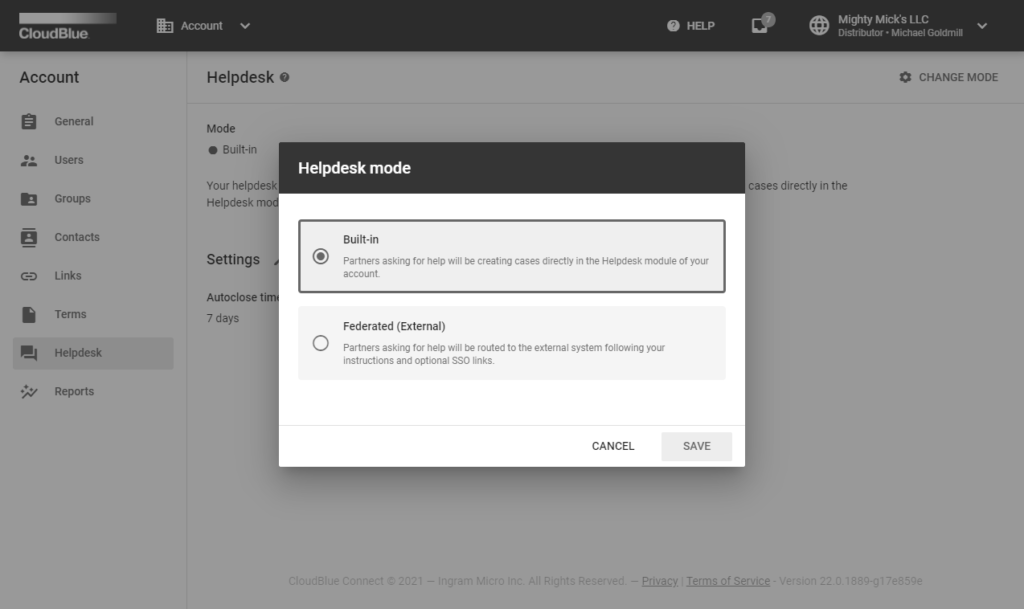The image size is (1024, 609).
Task: Open the notifications icon with badge
Action: (x=760, y=25)
